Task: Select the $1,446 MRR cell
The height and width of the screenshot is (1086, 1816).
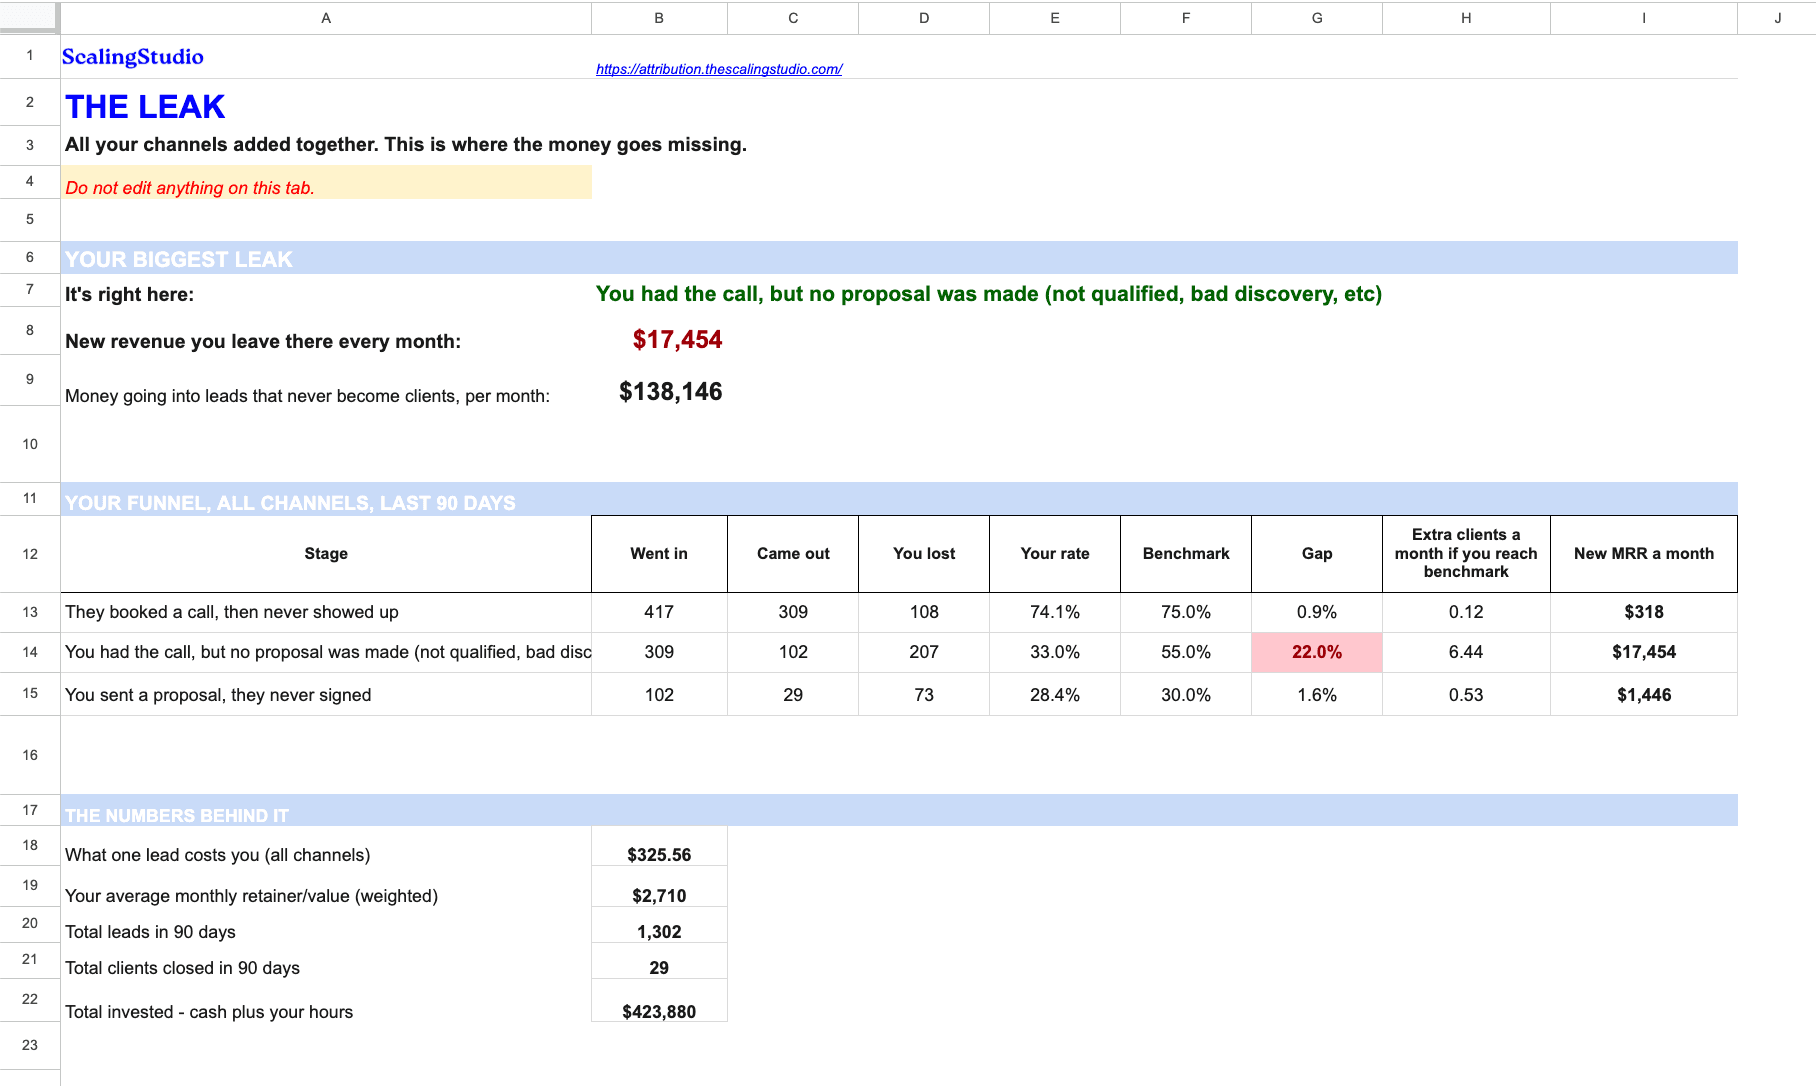Action: click(x=1644, y=694)
